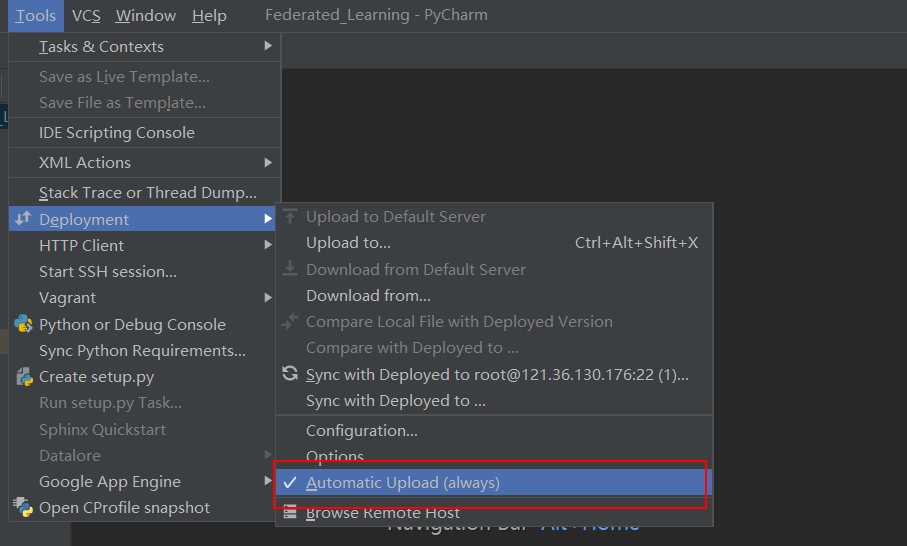Click Sphinx Quickstart entry
The width and height of the screenshot is (907, 546).
point(142,429)
